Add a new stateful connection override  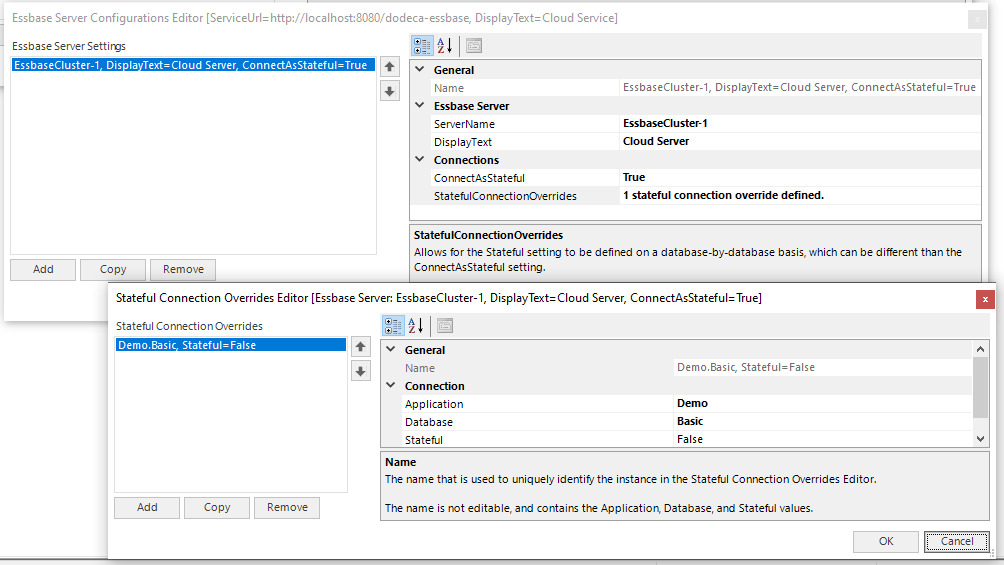click(x=147, y=507)
